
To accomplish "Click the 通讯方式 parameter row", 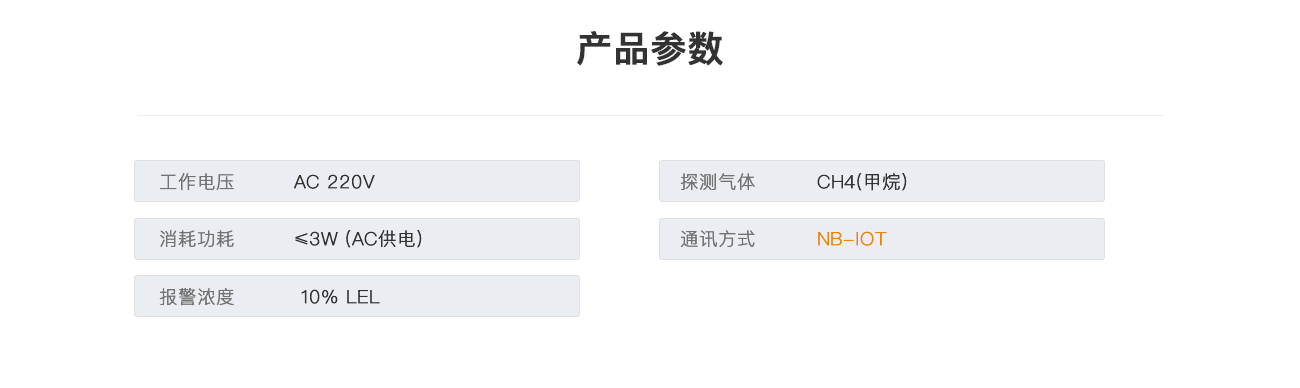I will click(882, 239).
